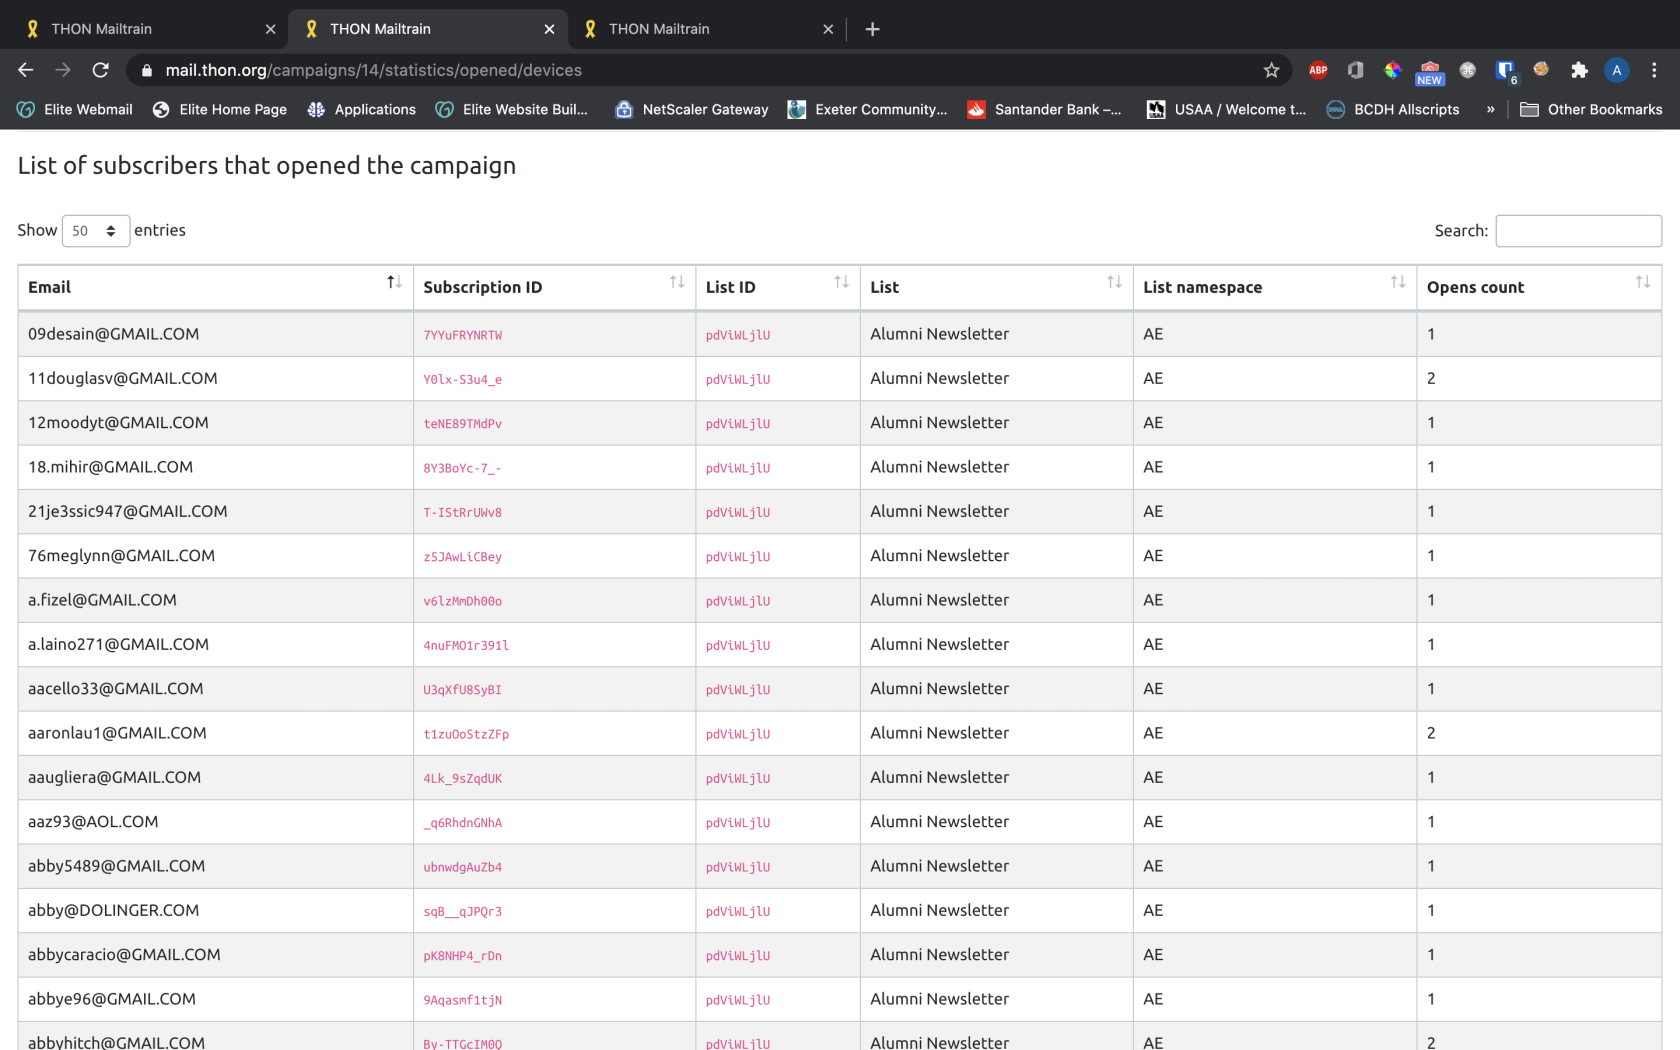Open a new browser tab
Screen dimensions: 1680x1050
(x=872, y=29)
